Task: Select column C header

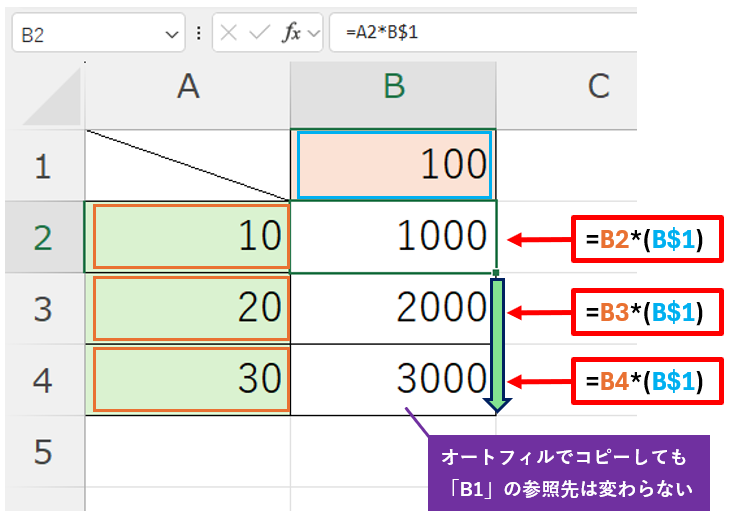Action: (598, 87)
